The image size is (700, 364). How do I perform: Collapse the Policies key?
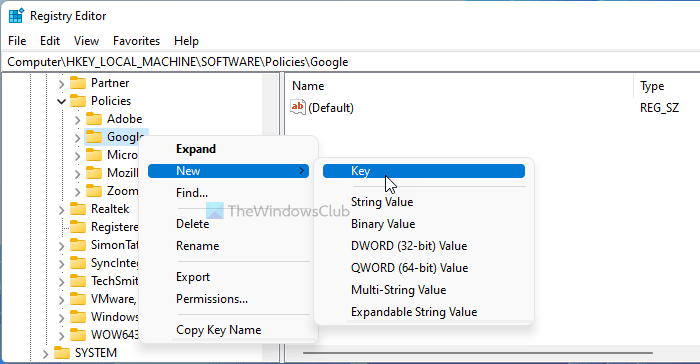tap(61, 101)
